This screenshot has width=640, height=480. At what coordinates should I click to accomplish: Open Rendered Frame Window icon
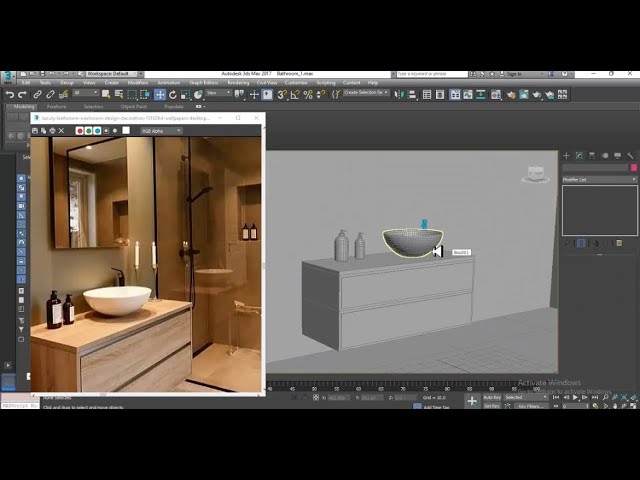(524, 95)
